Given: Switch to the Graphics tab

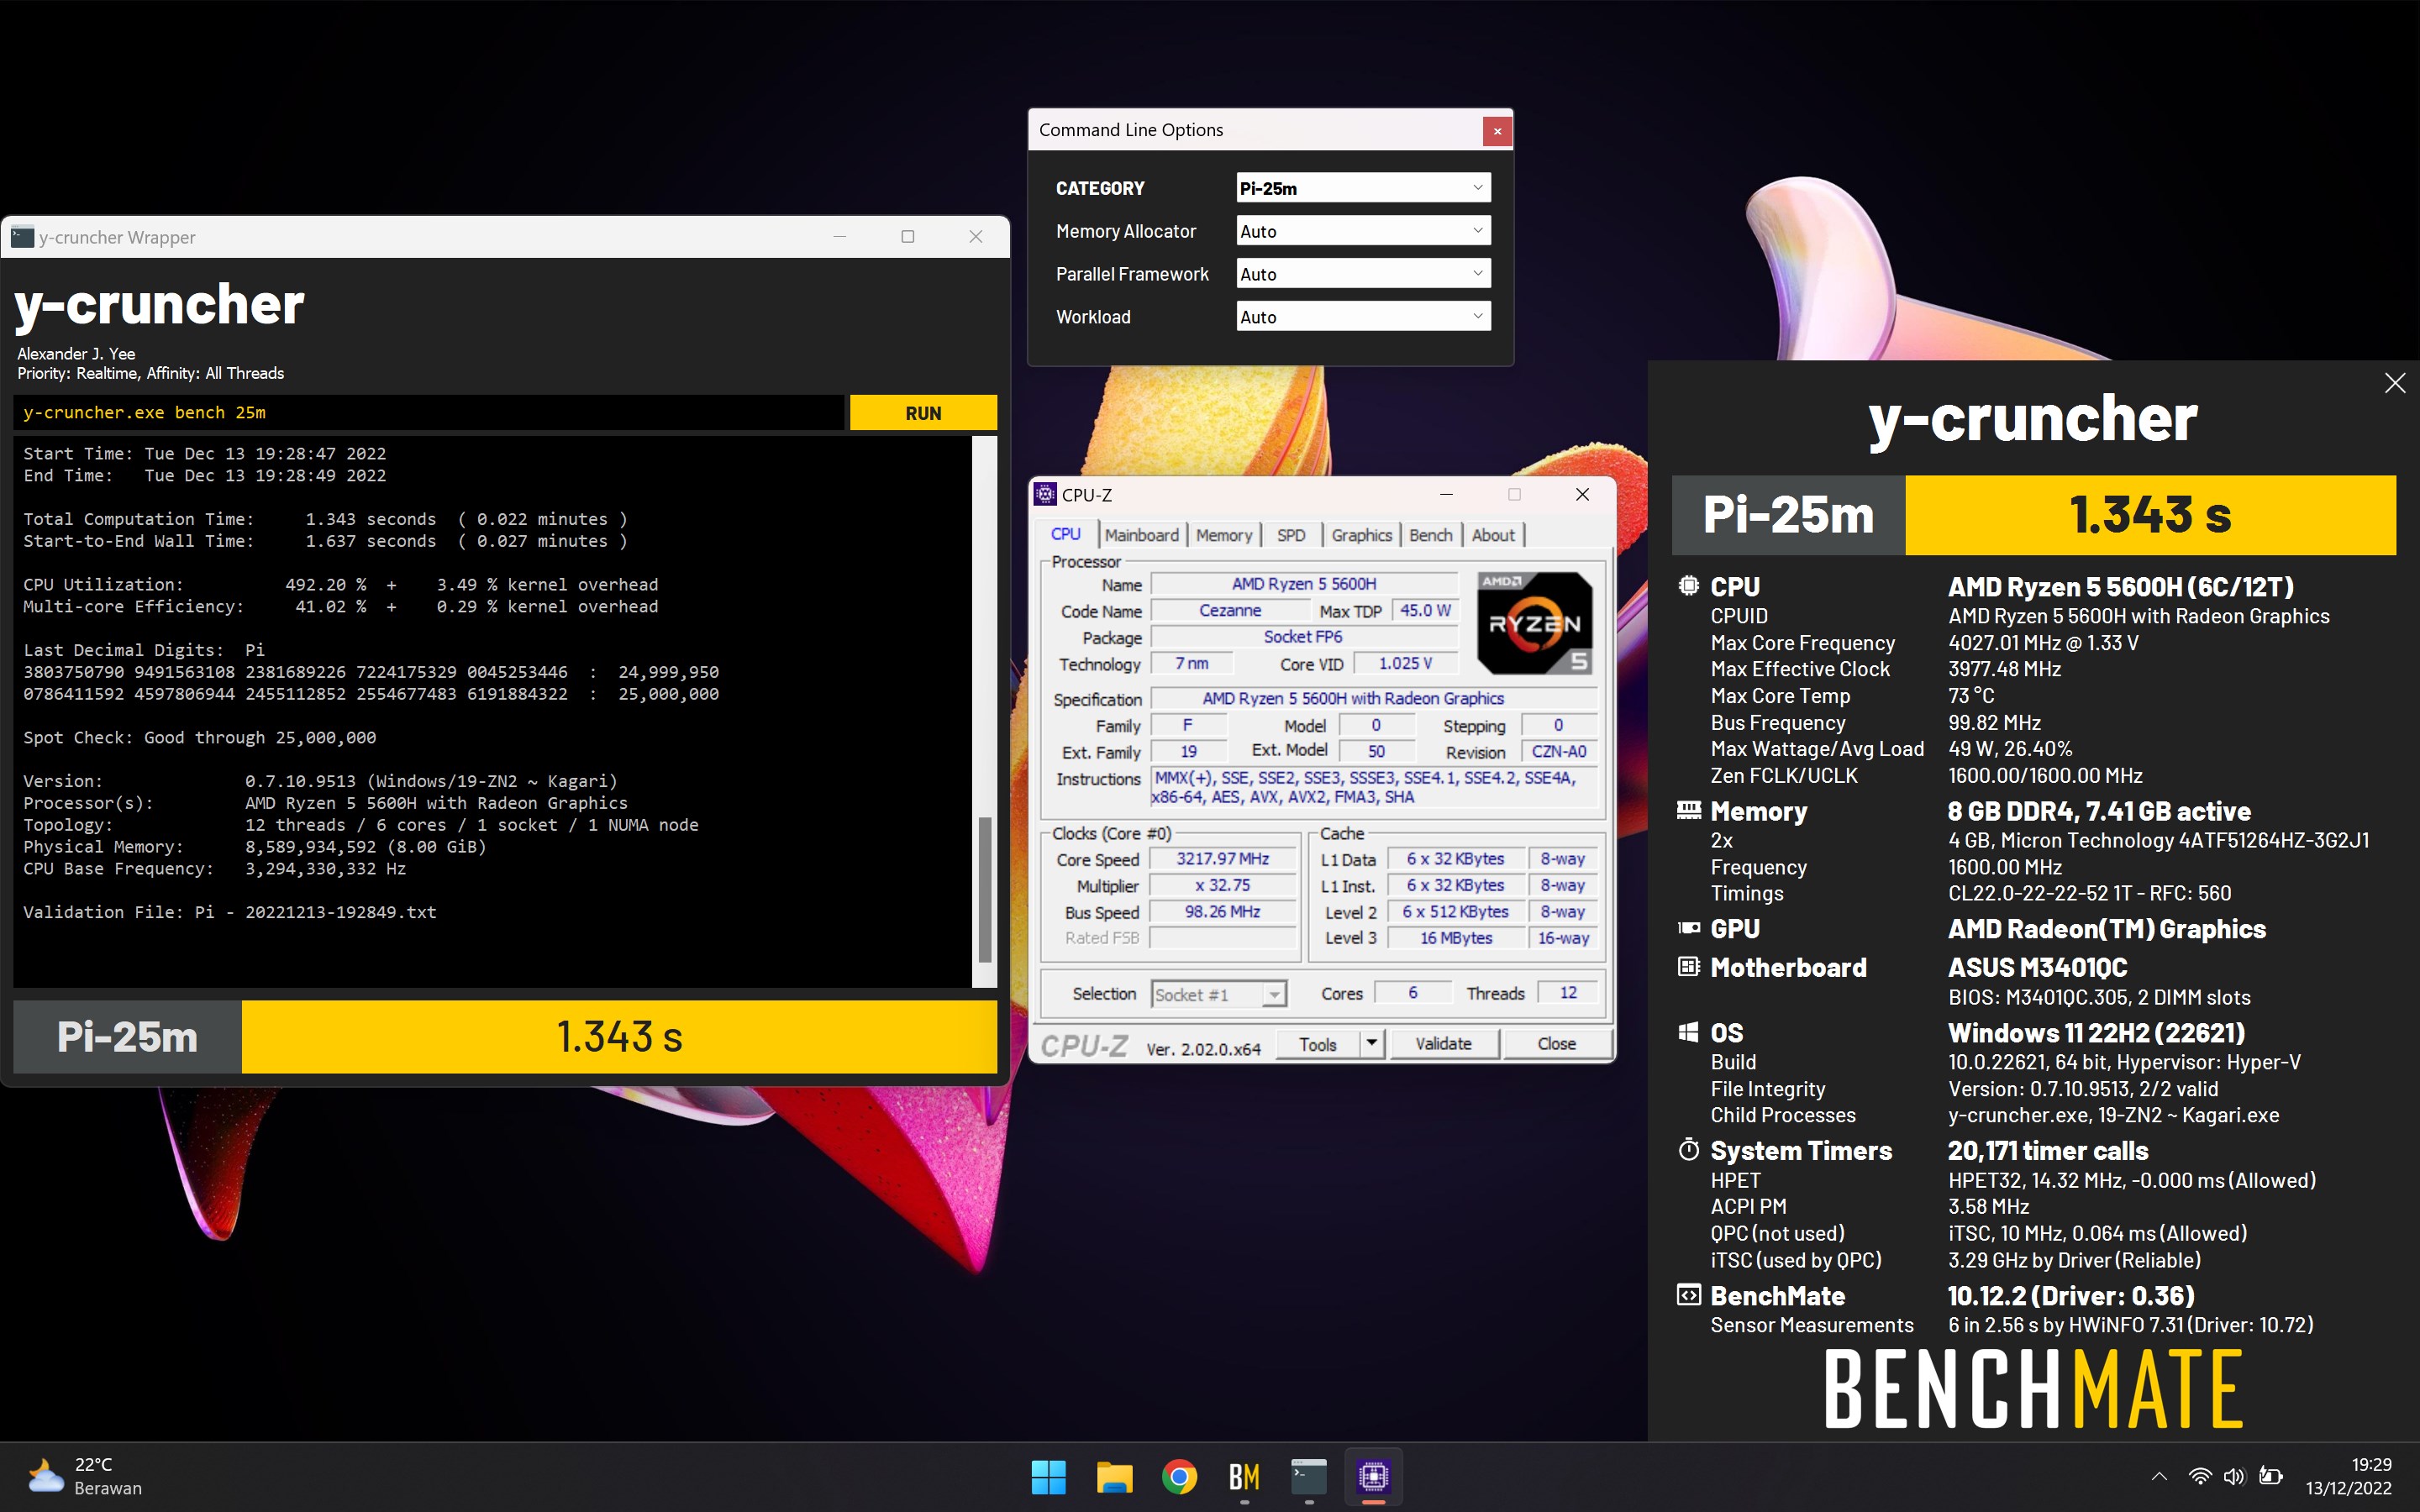Looking at the screenshot, I should (x=1361, y=535).
